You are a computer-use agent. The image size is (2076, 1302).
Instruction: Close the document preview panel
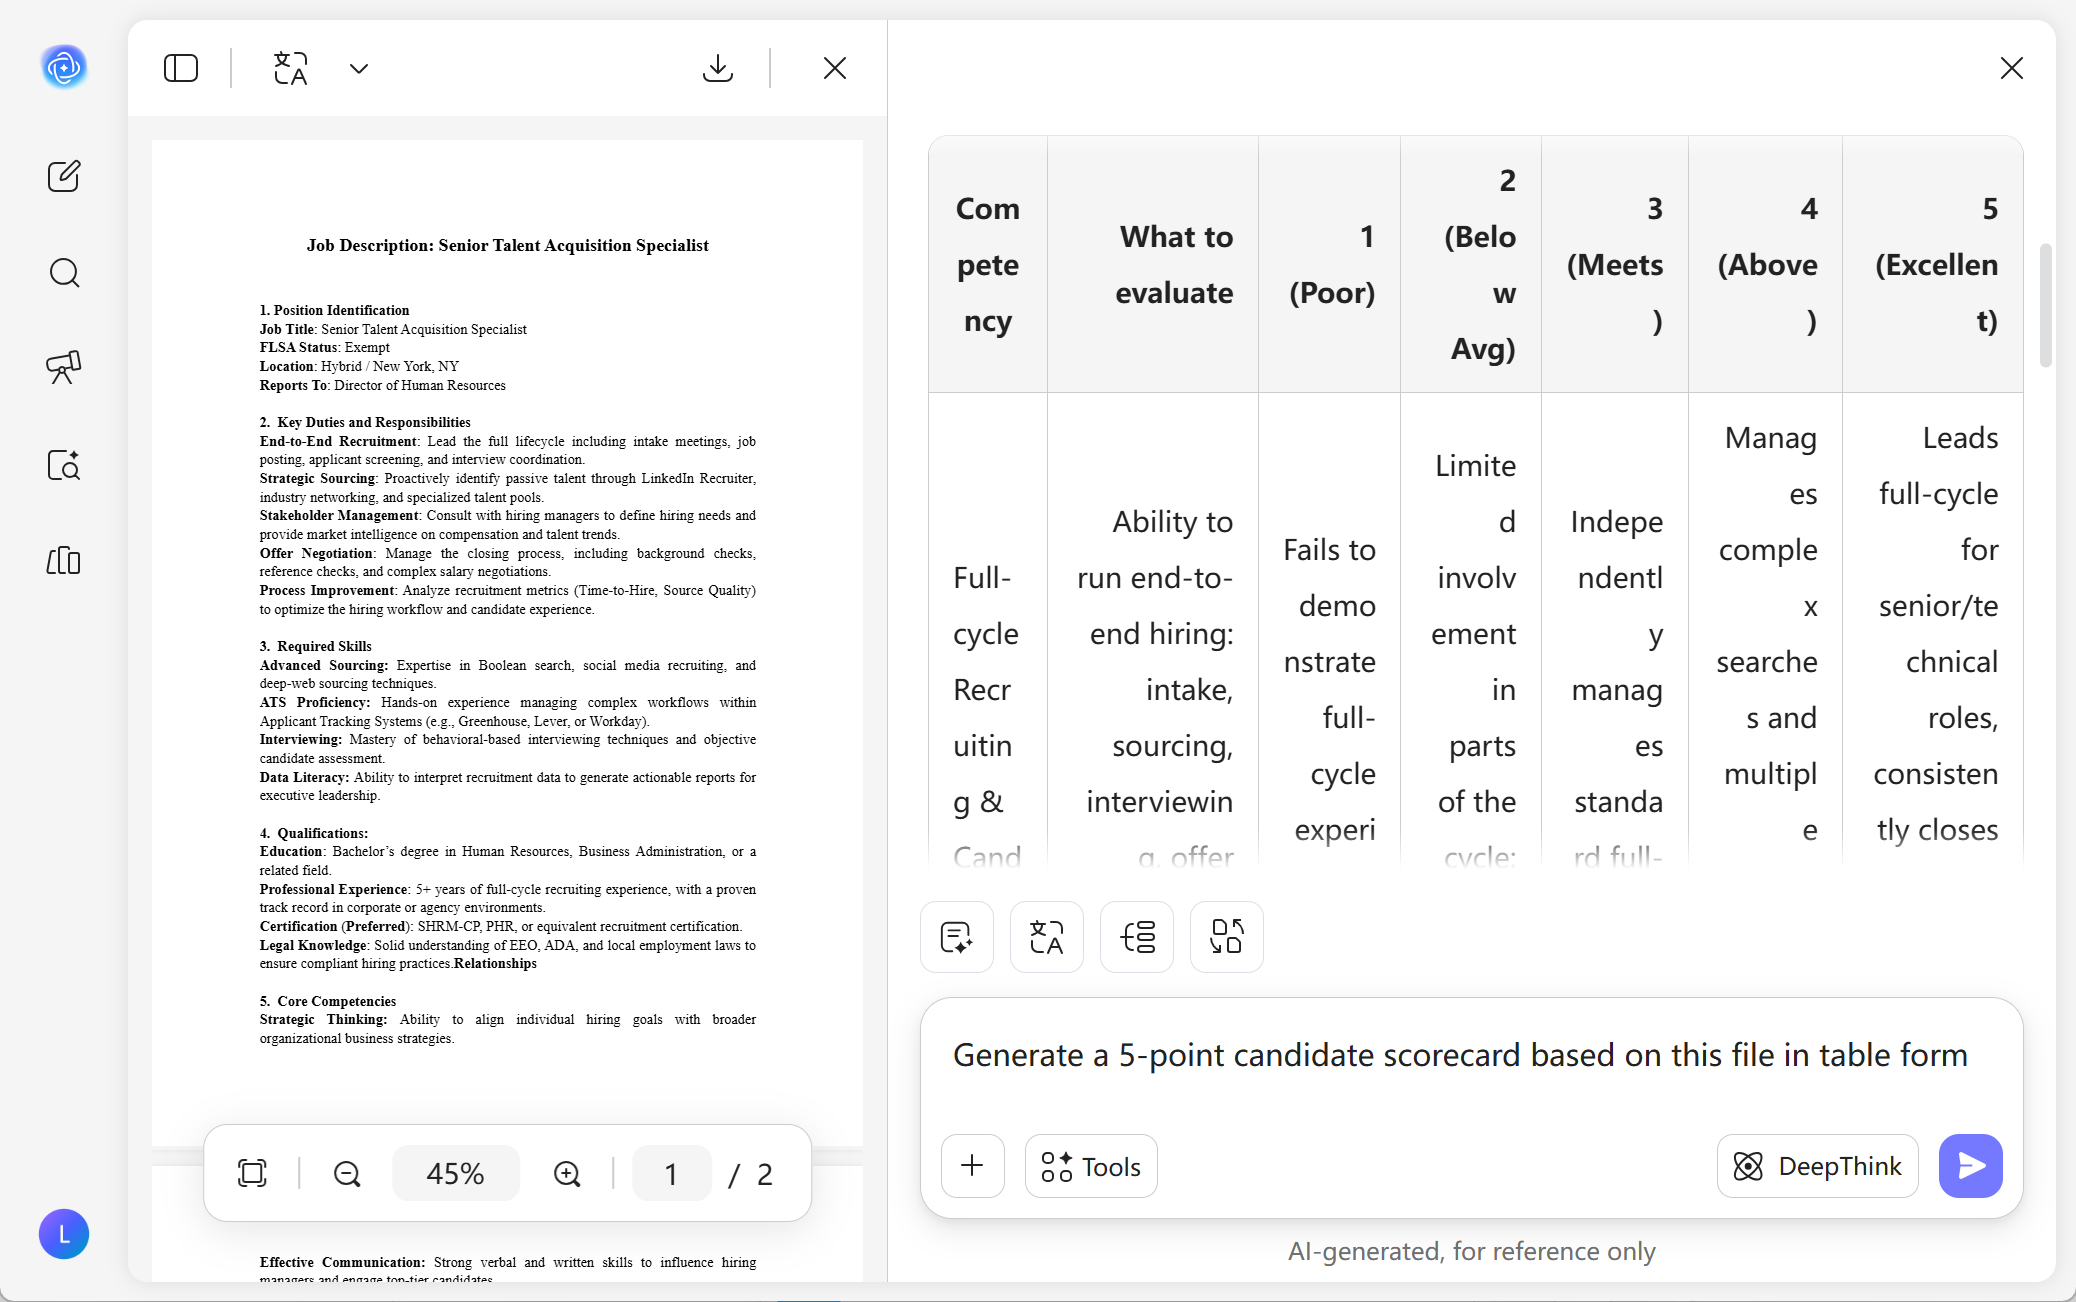pyautogui.click(x=835, y=68)
